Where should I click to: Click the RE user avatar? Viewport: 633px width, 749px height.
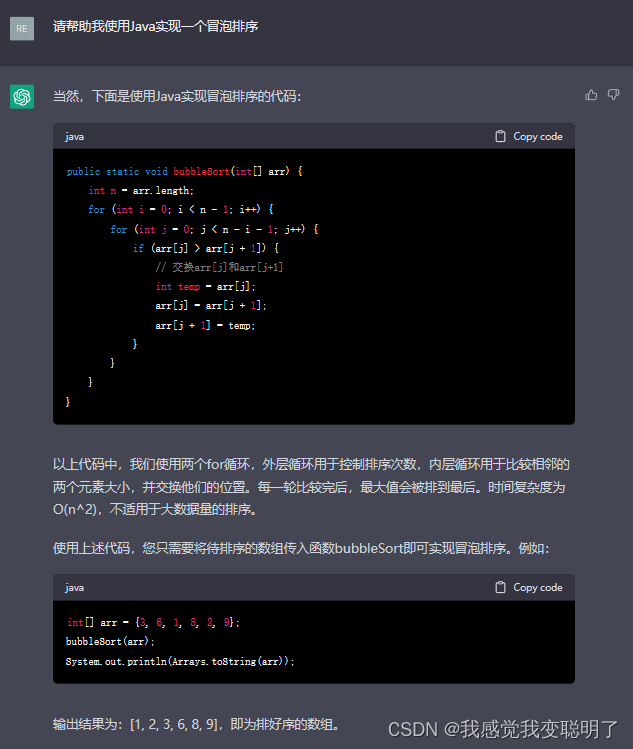pos(22,28)
